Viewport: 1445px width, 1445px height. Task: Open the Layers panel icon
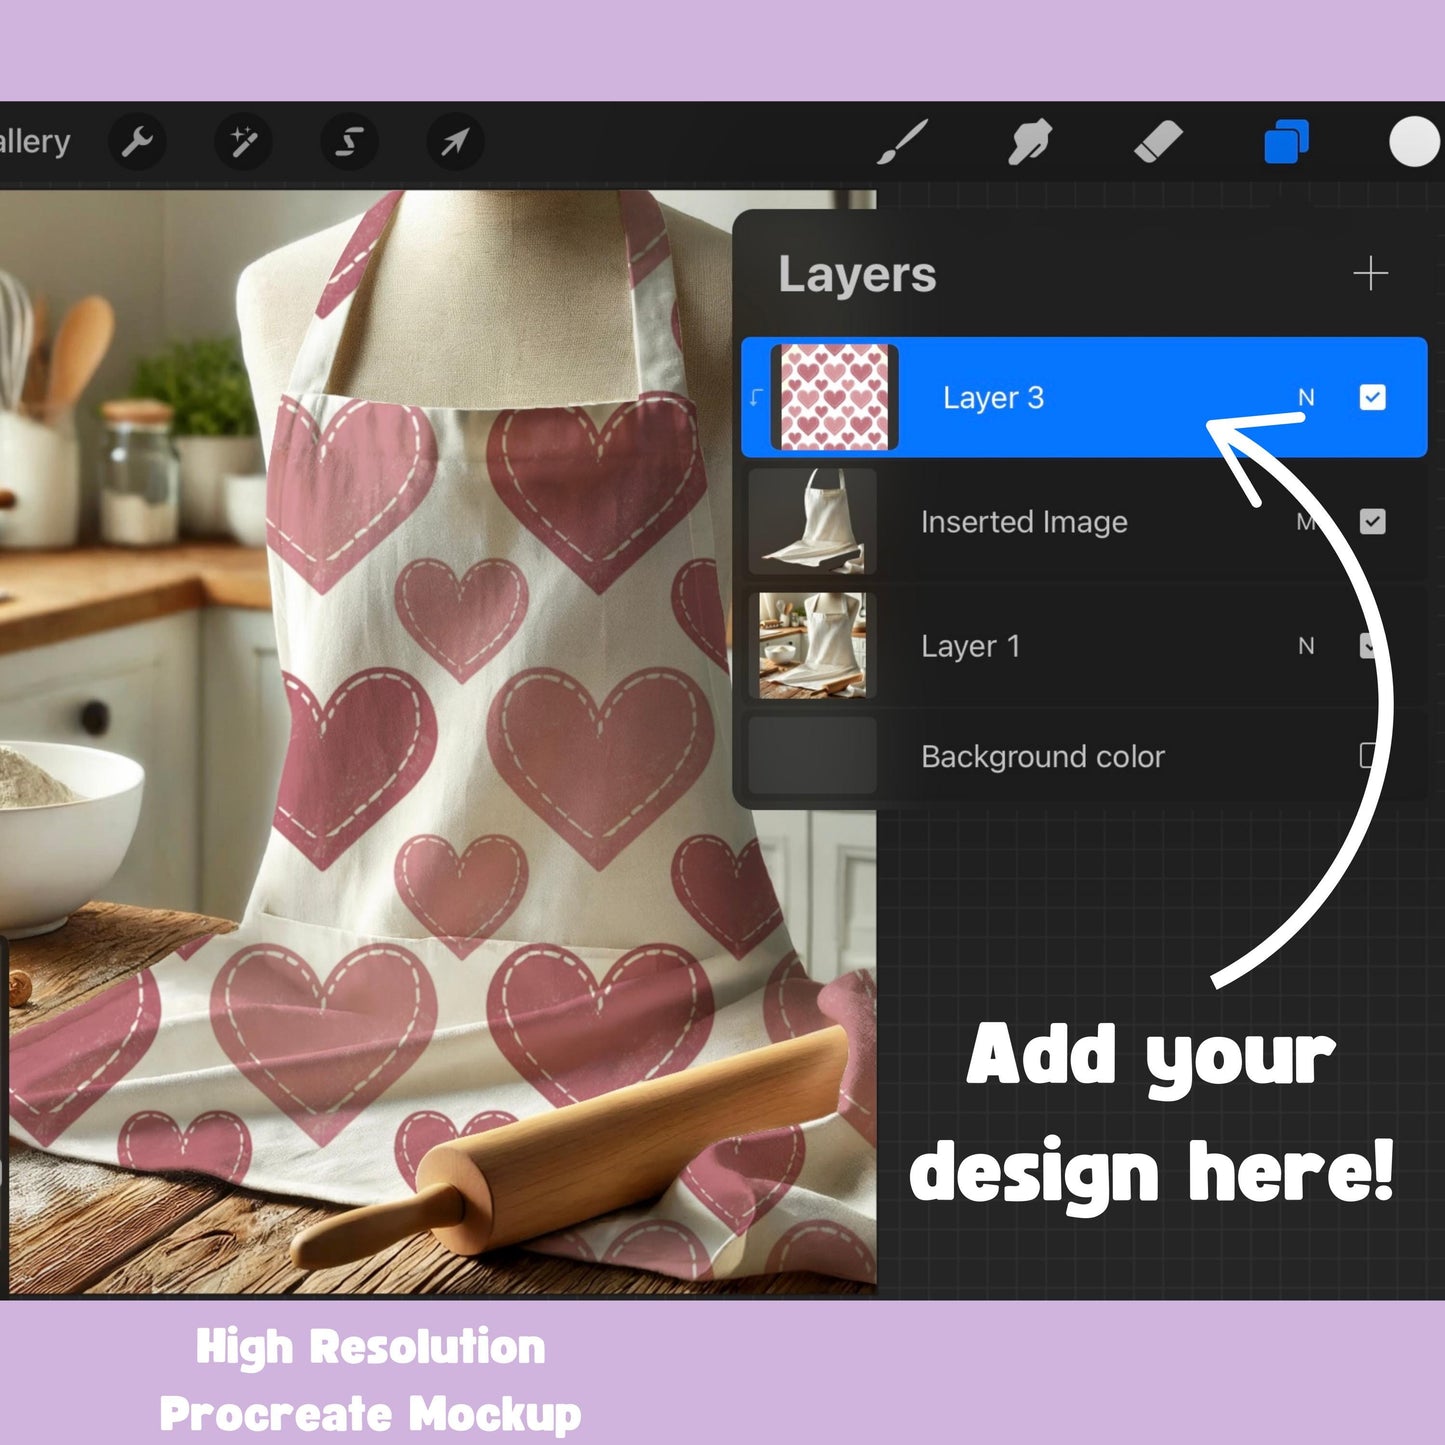click(x=1287, y=141)
